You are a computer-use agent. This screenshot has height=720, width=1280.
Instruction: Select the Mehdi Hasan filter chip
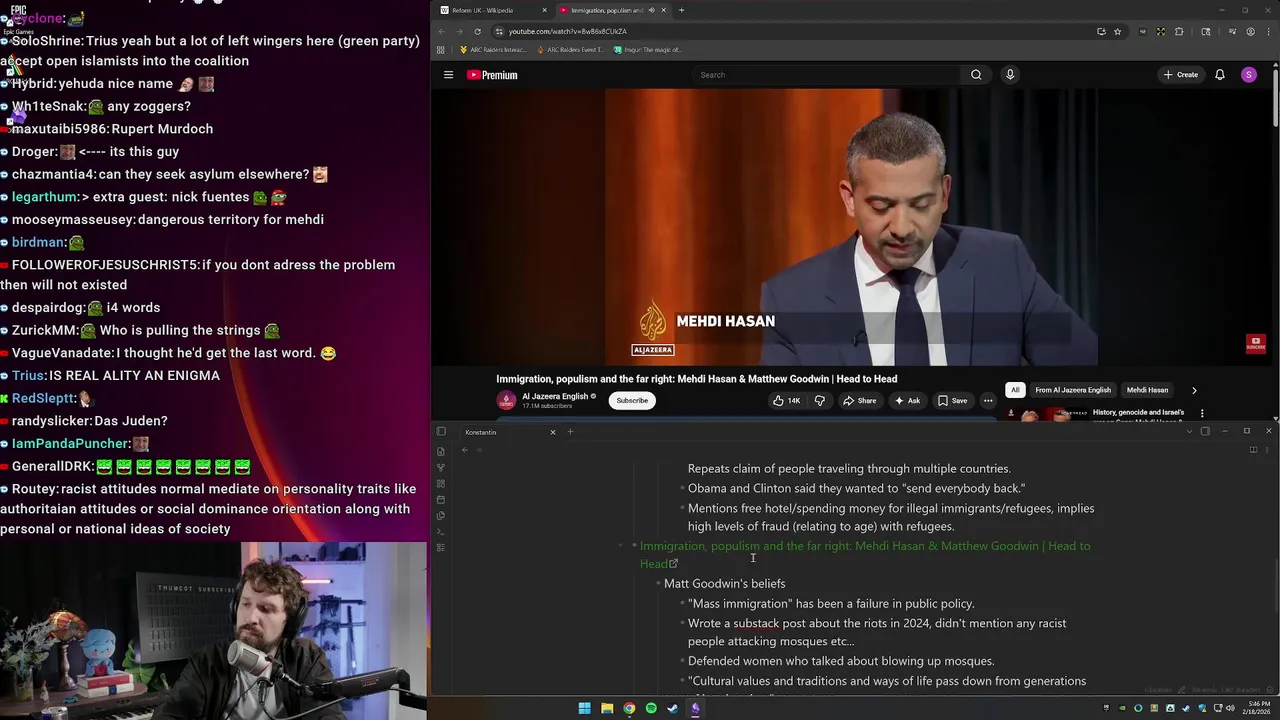pos(1147,390)
